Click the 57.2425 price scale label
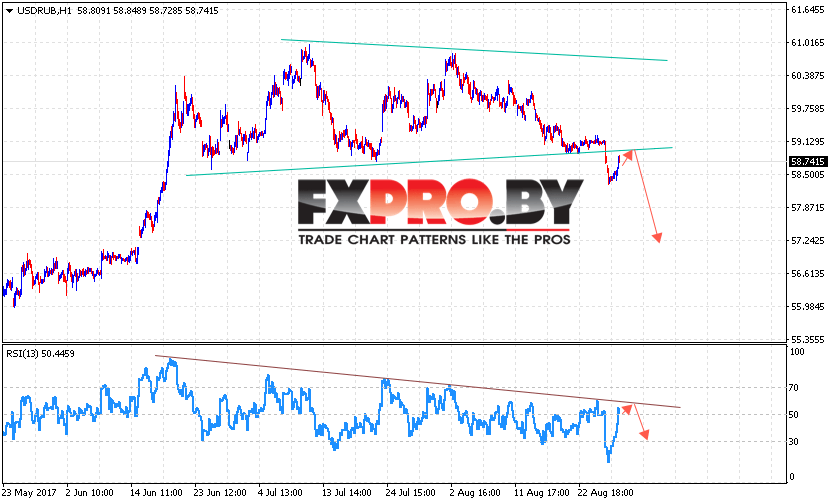Image resolution: width=829 pixels, height=504 pixels. (807, 241)
